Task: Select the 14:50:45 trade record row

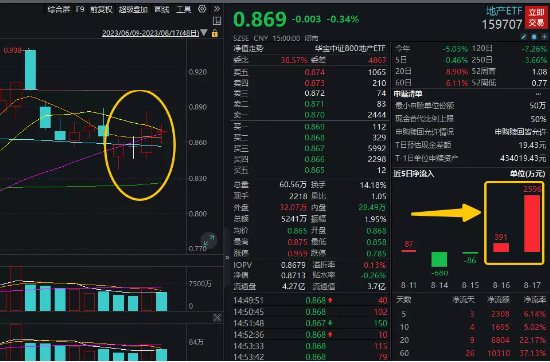Action: (x=310, y=312)
